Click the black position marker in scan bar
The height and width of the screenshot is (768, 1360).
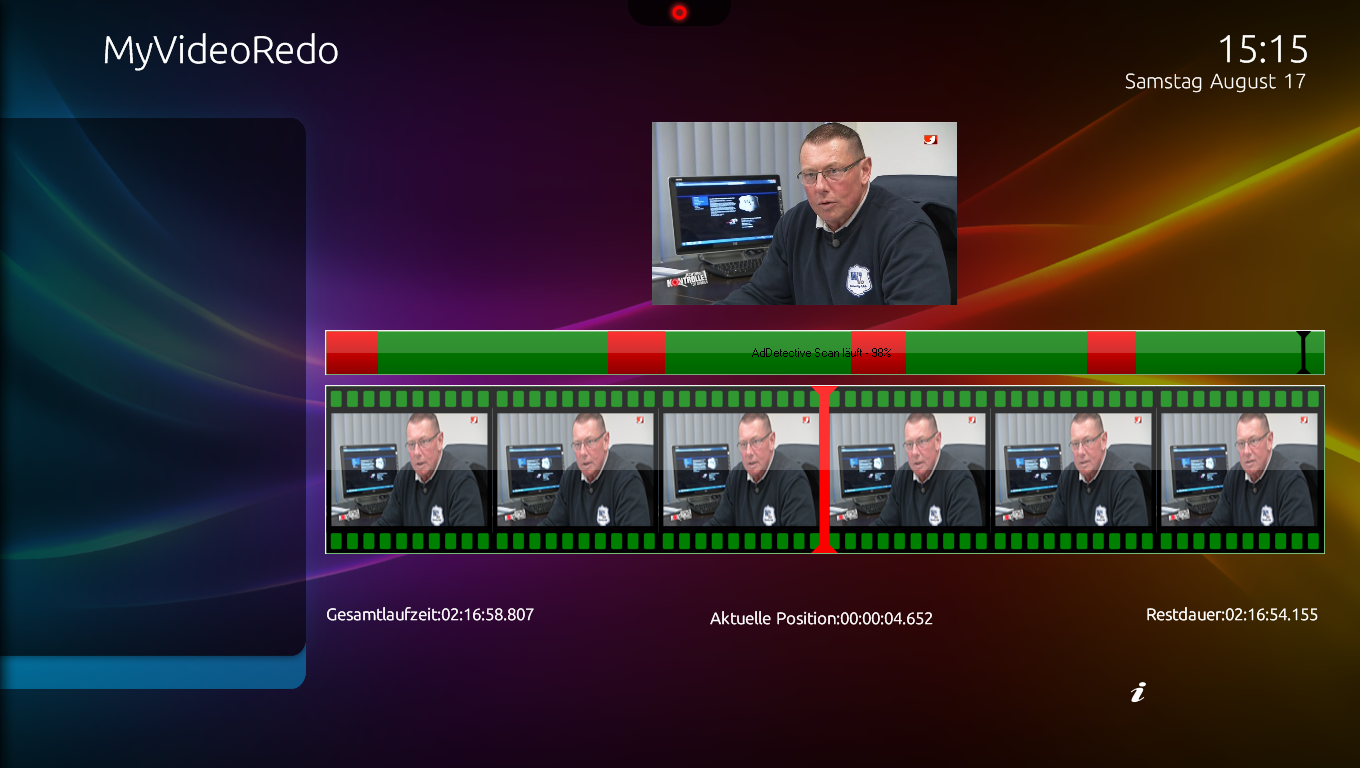1303,352
